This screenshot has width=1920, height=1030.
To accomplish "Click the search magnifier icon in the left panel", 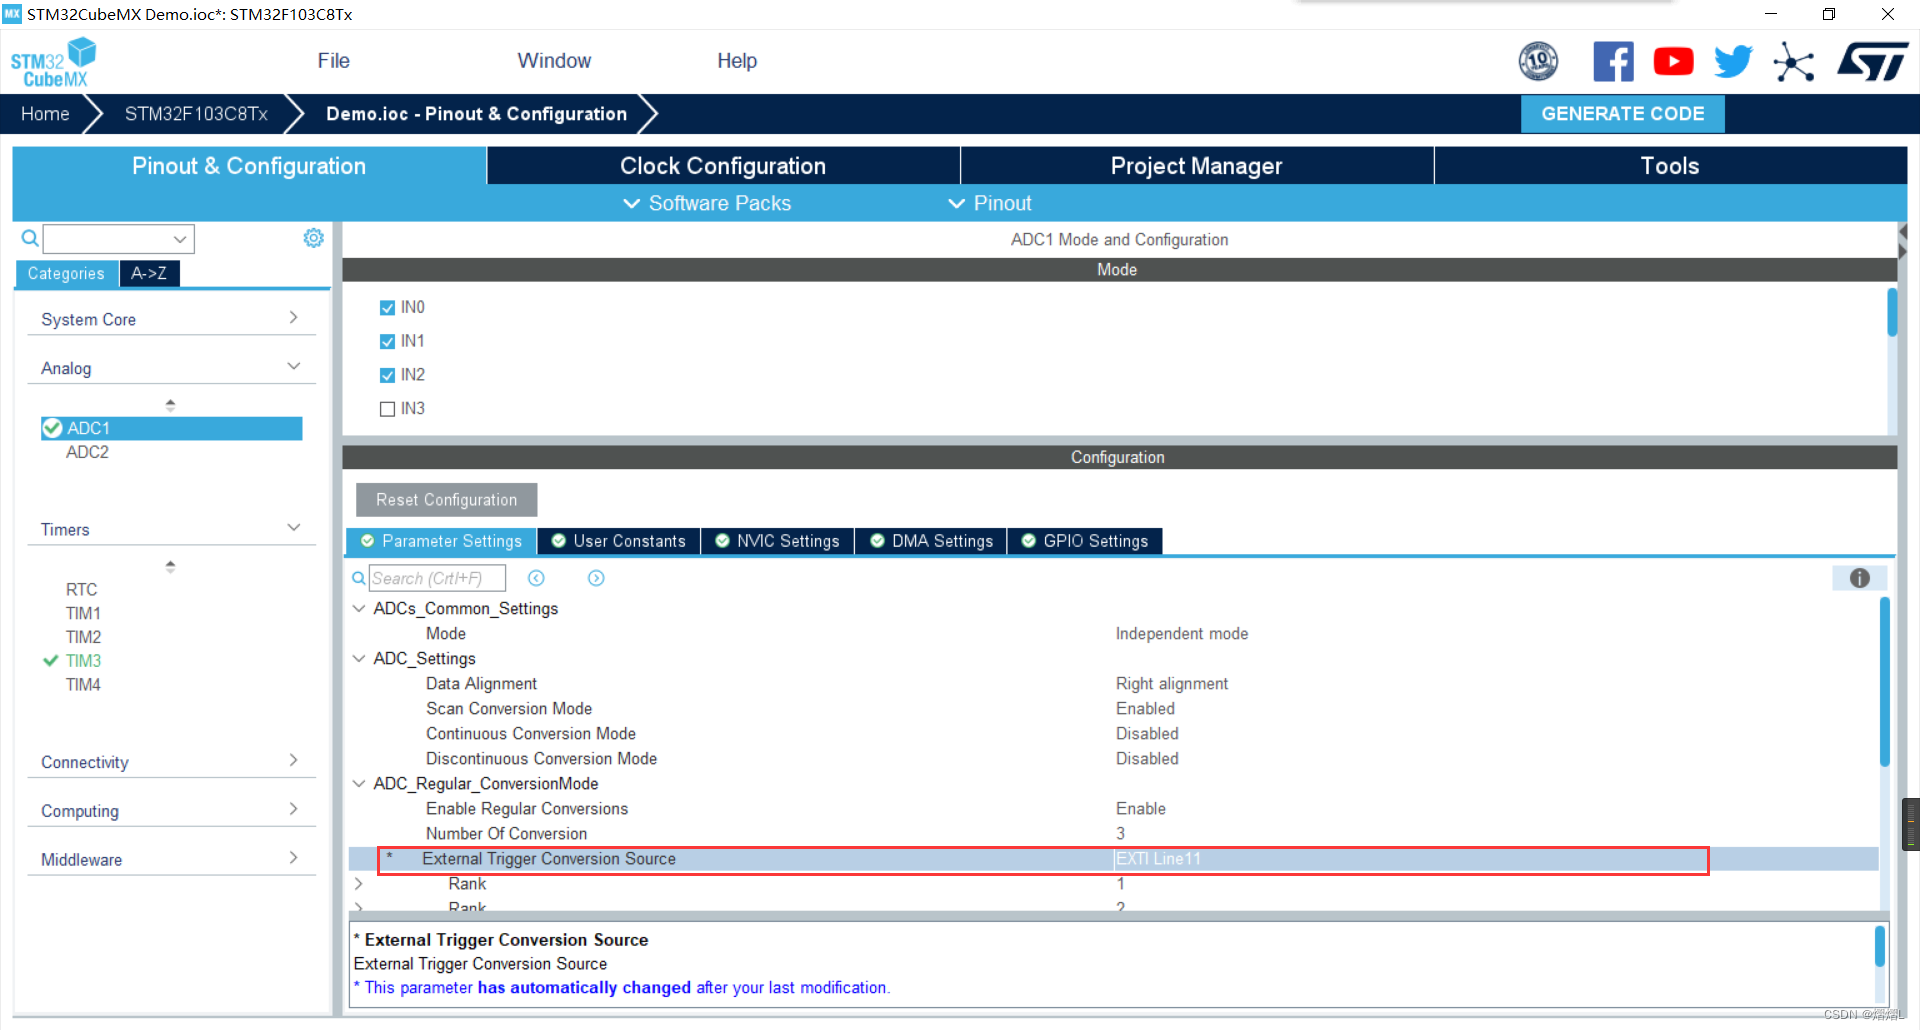I will pyautogui.click(x=30, y=238).
